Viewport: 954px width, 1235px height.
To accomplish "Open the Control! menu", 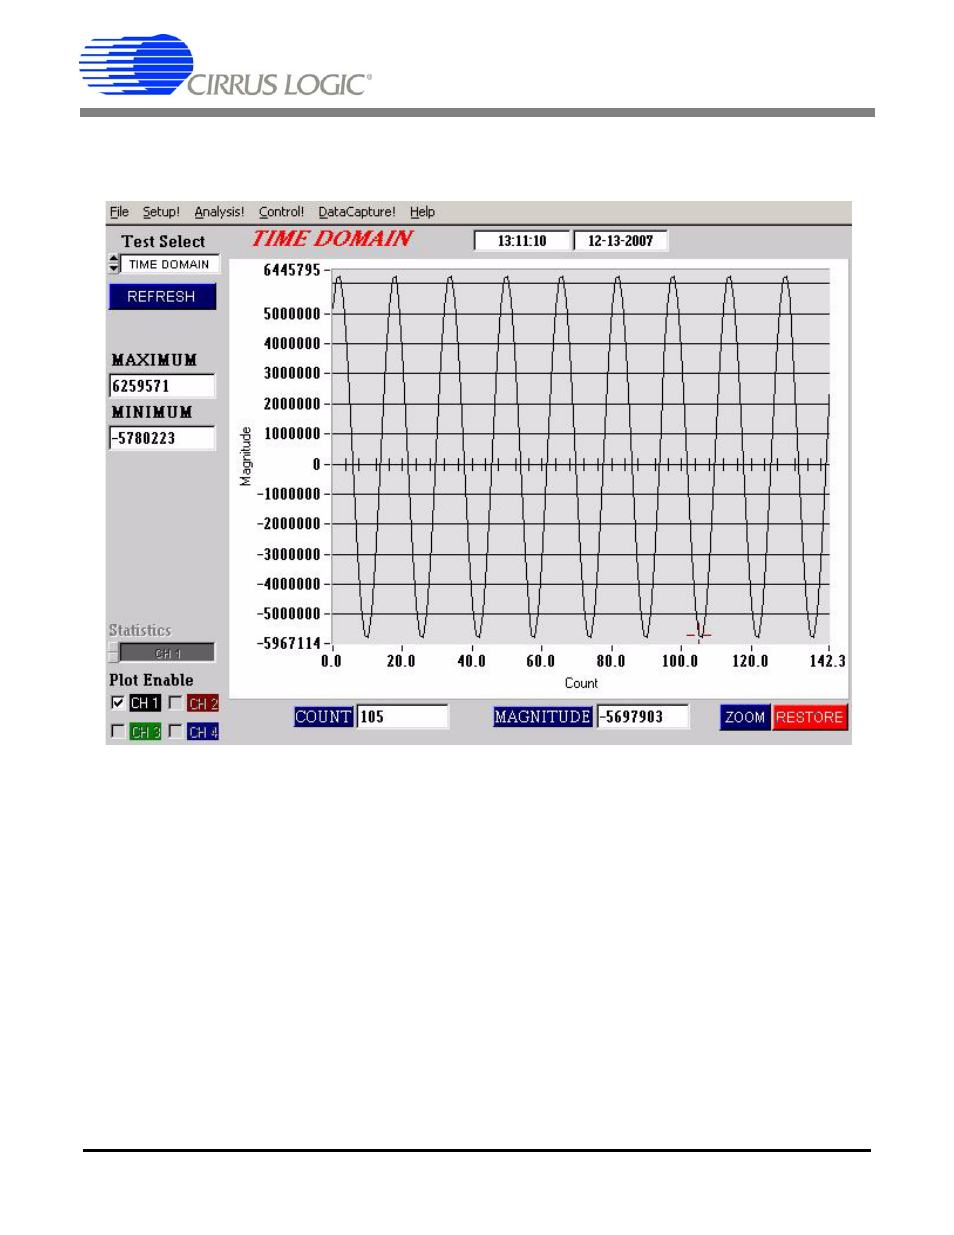I will click(281, 212).
